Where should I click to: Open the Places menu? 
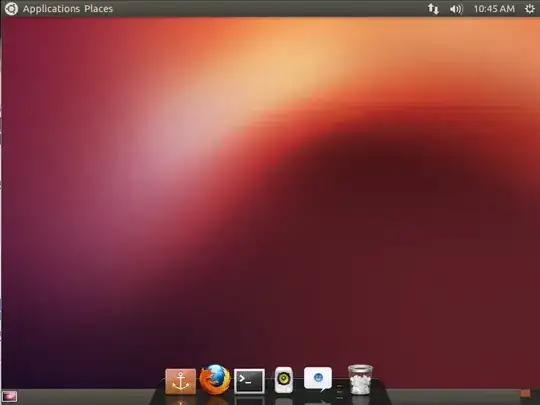[98, 9]
